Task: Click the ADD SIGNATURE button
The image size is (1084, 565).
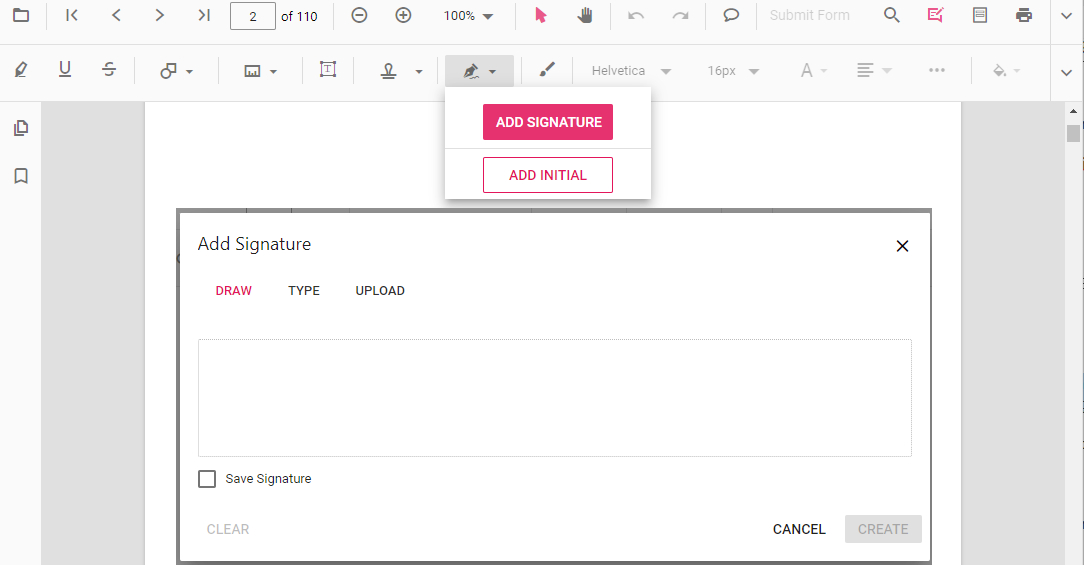Action: [548, 122]
